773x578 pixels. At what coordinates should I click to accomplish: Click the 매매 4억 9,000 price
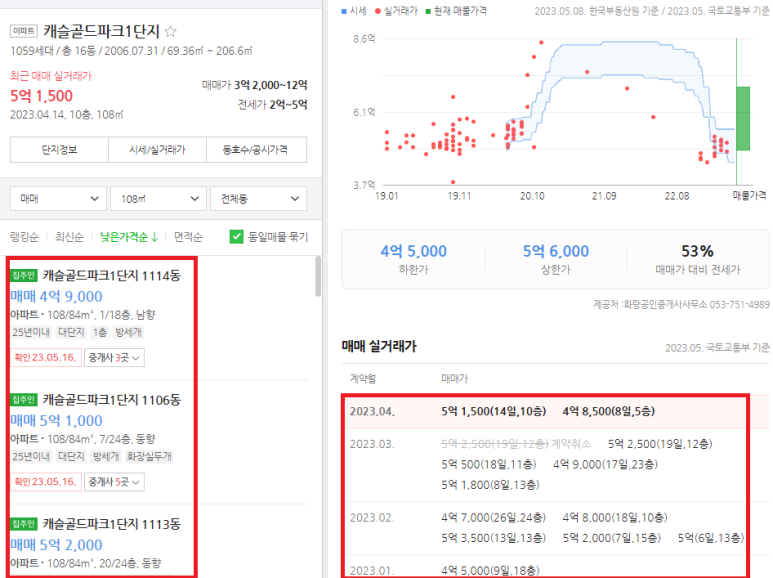coord(56,296)
